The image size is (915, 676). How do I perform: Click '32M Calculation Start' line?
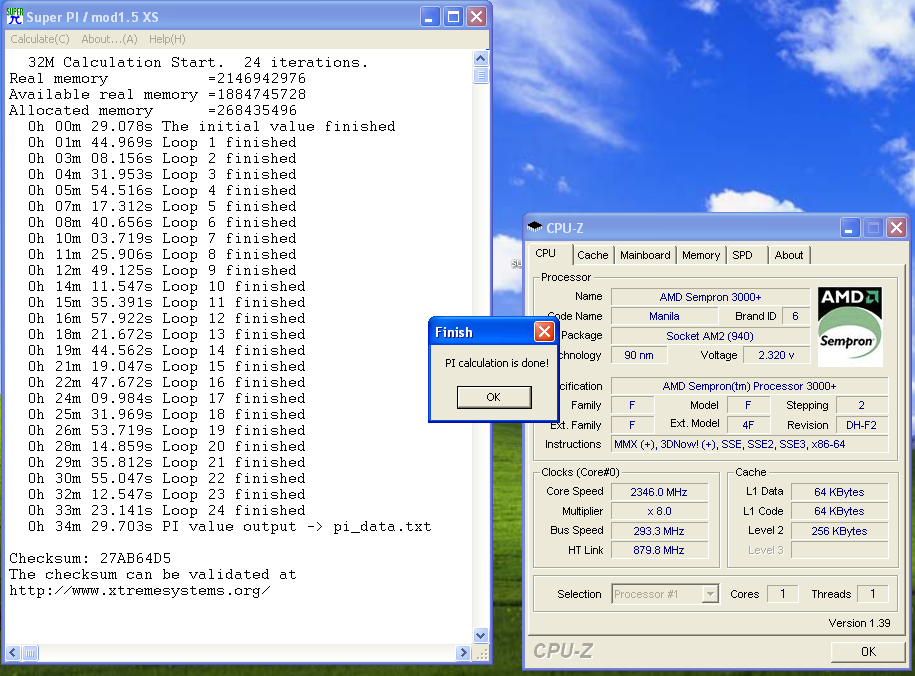(198, 62)
